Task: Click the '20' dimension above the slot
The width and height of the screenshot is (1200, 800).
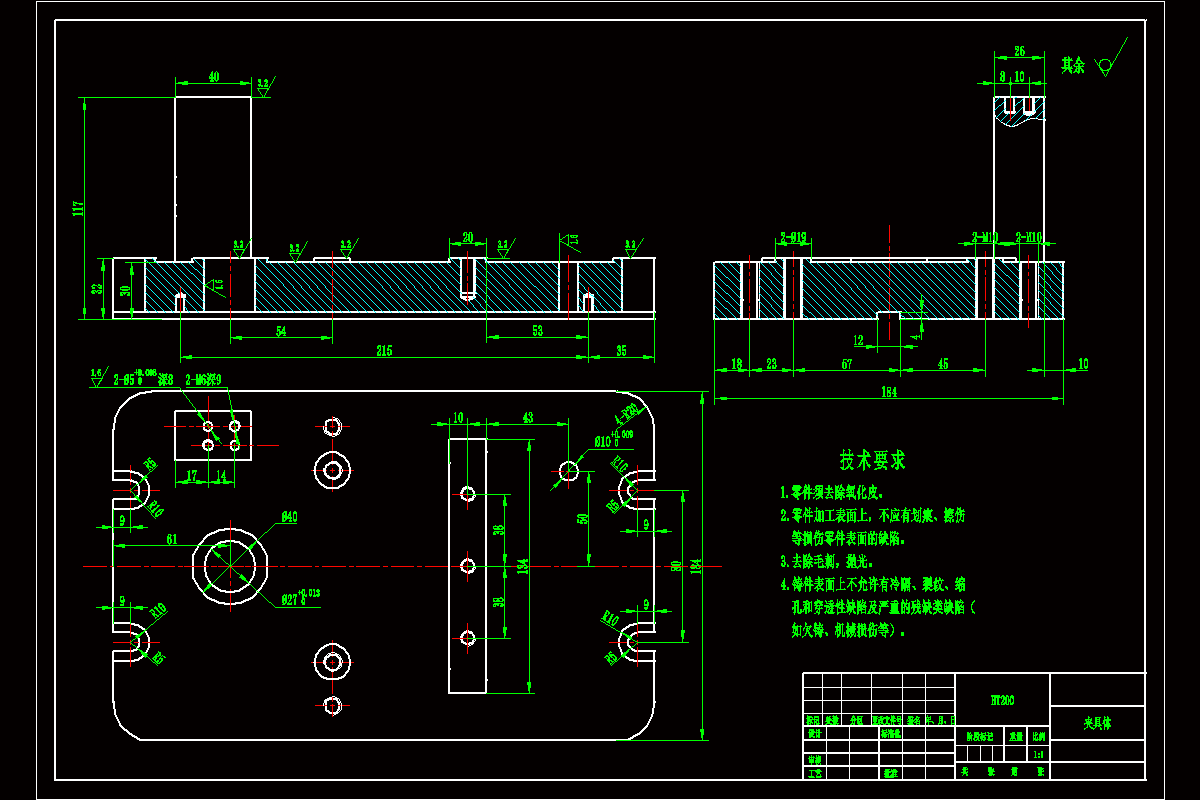Action: tap(468, 238)
